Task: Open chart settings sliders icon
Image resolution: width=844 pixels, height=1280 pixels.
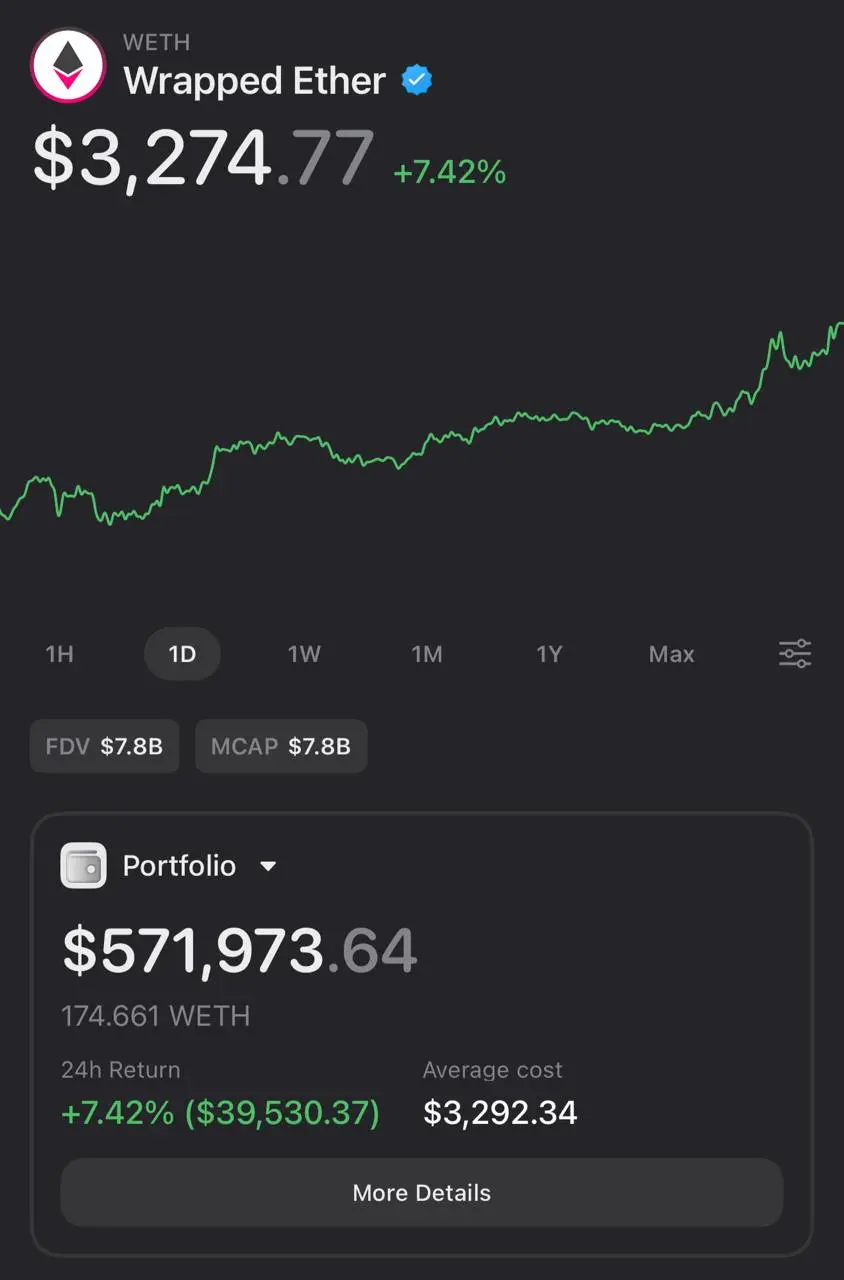Action: 795,654
